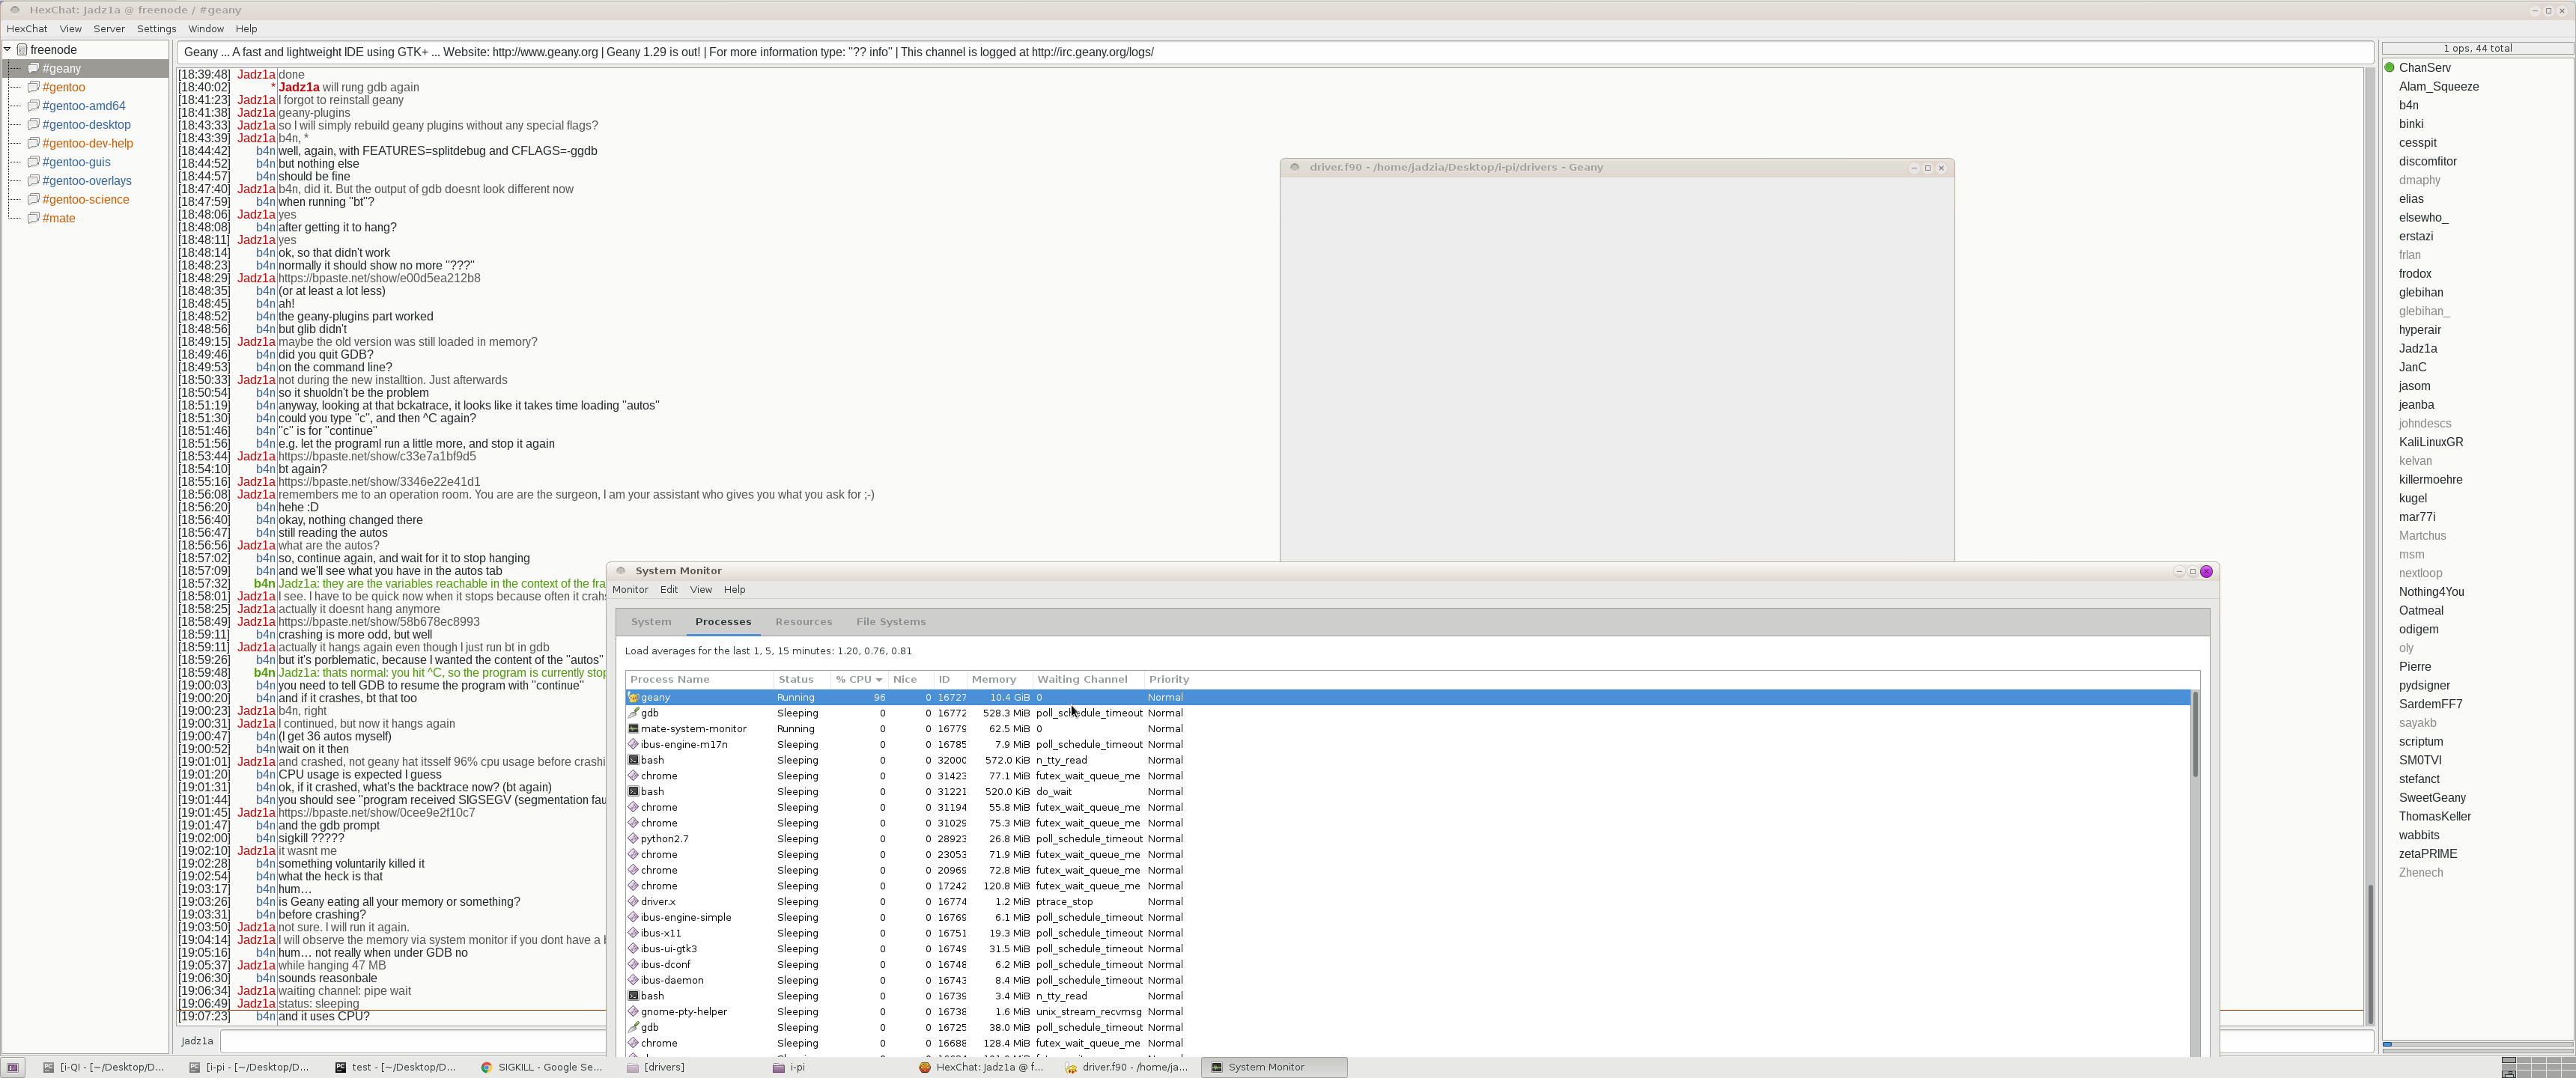
Task: Open the [drivers] folder taskbar item
Action: click(688, 1067)
